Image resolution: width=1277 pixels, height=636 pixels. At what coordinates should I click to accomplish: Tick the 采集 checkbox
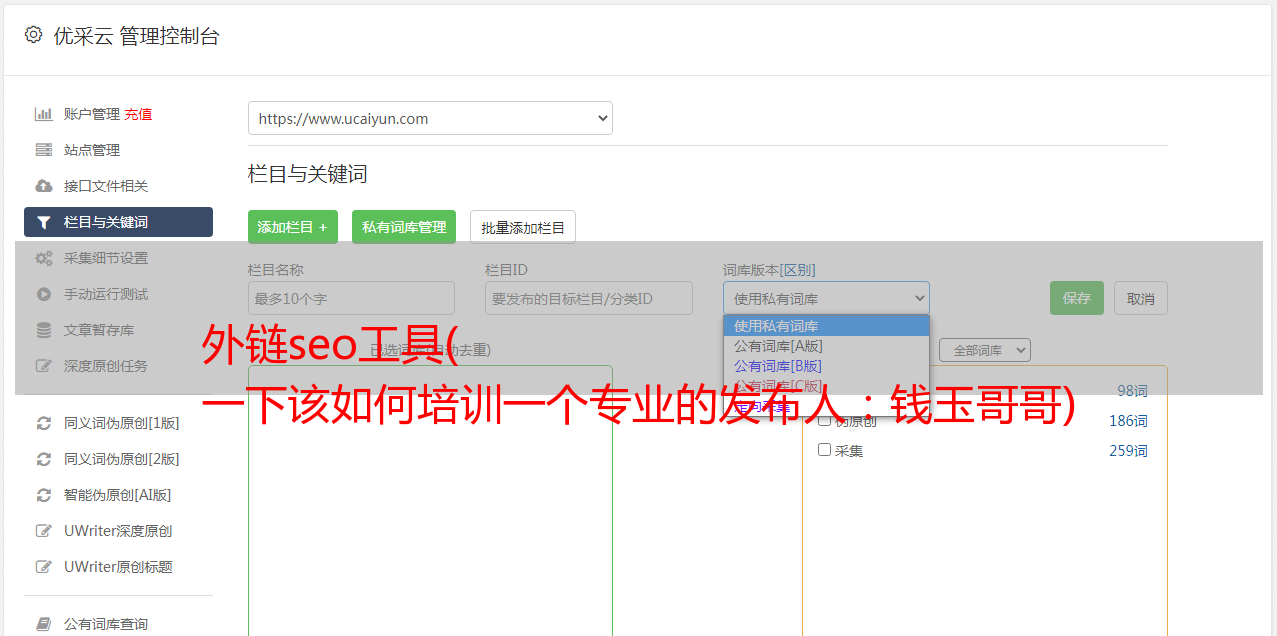[825, 450]
